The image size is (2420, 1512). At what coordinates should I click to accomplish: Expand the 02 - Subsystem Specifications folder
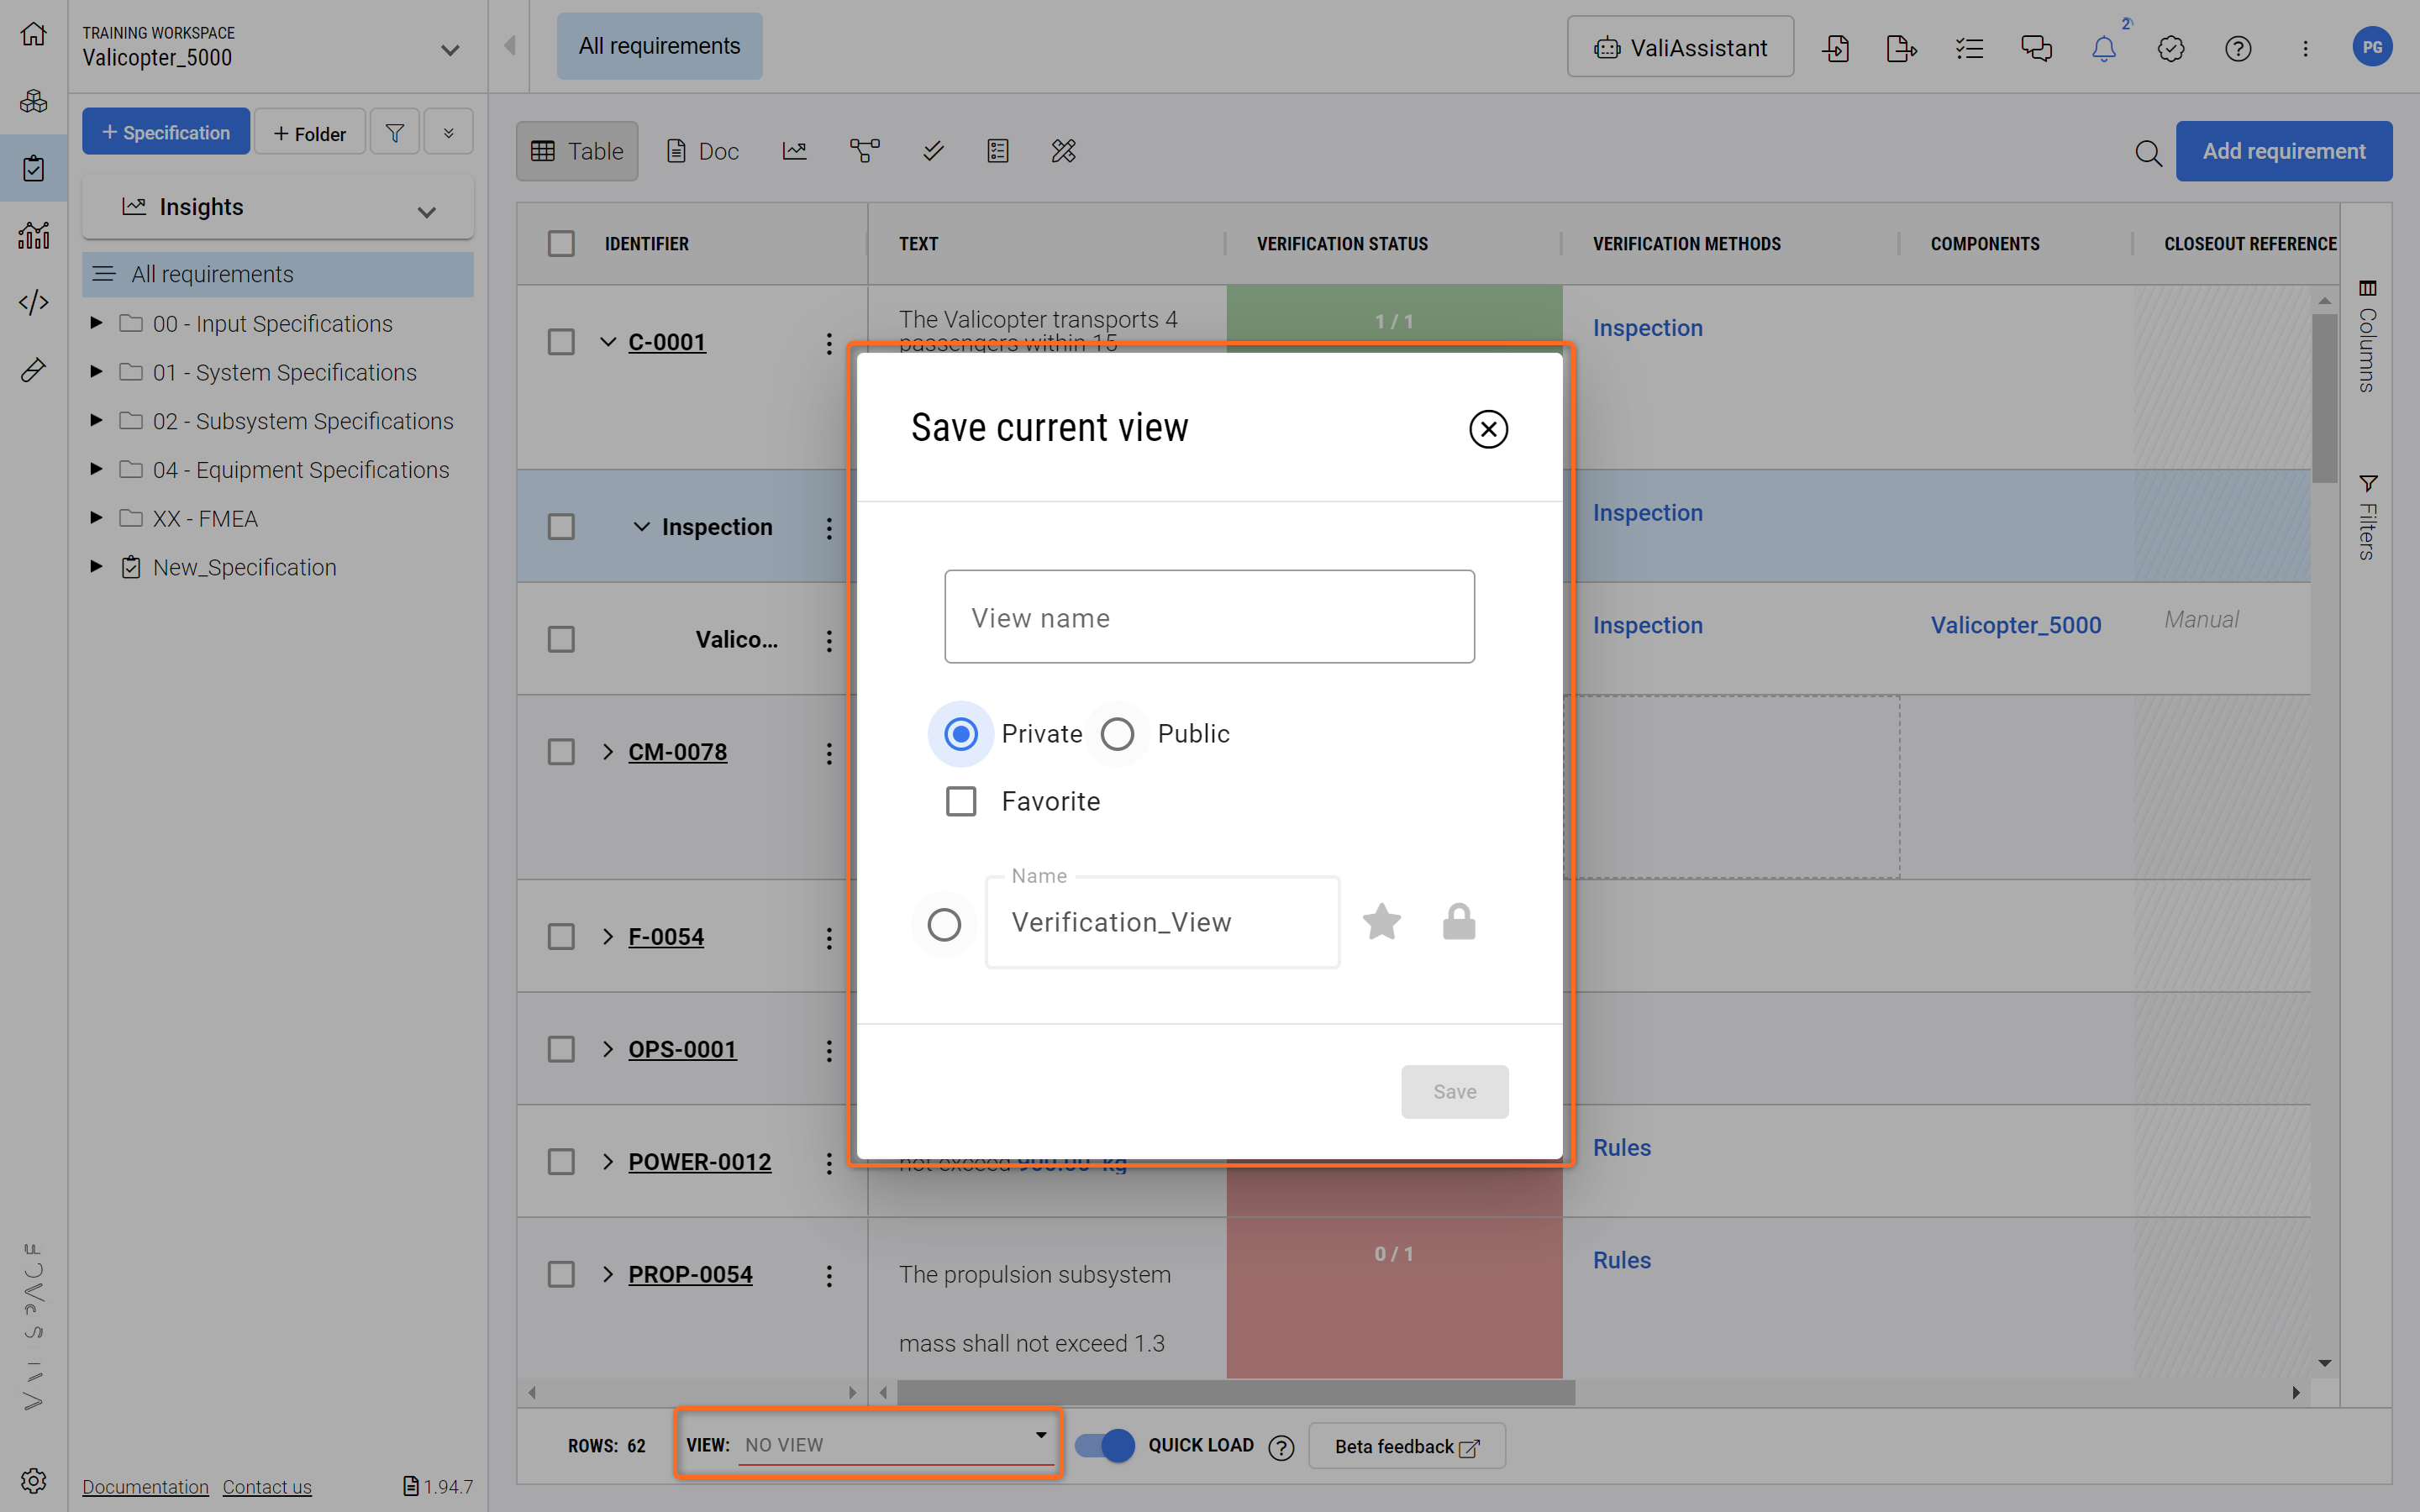(96, 420)
